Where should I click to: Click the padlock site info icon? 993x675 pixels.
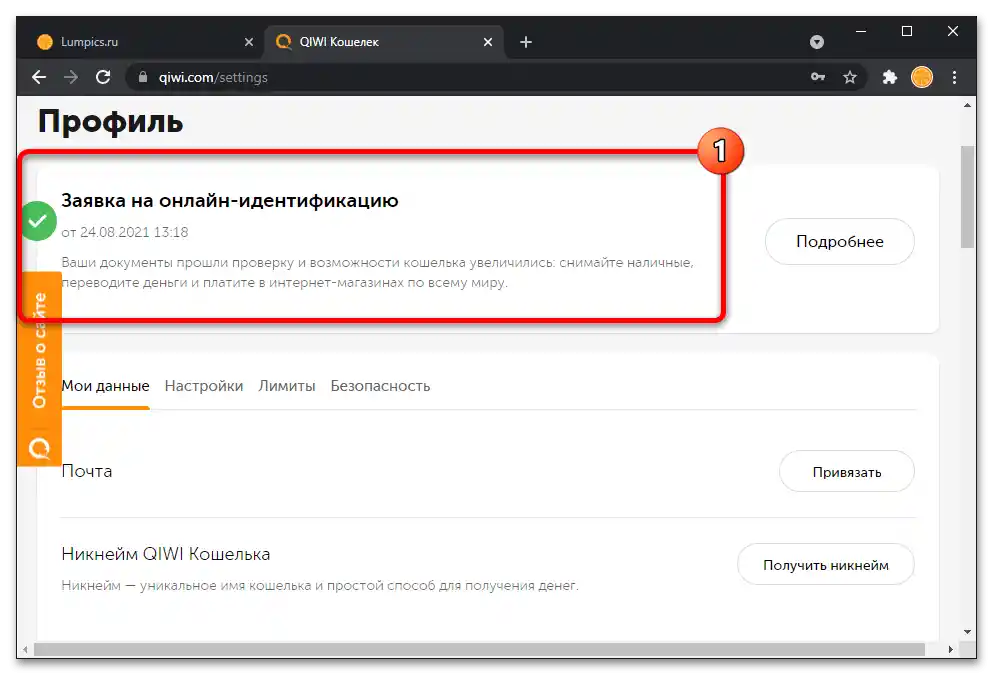coord(143,77)
